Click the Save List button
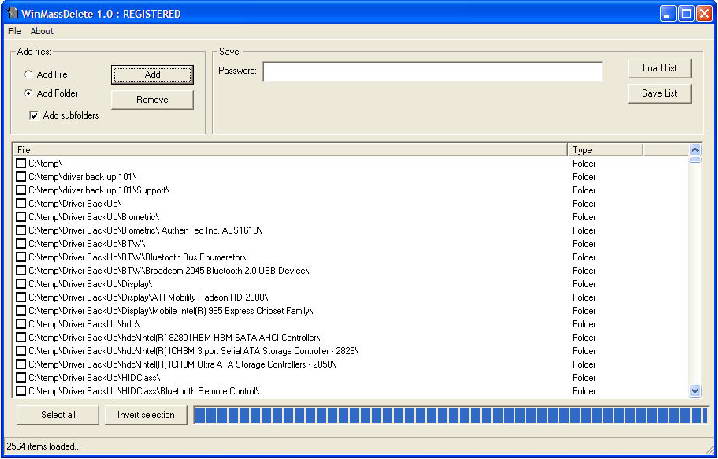The height and width of the screenshot is (459, 718). [x=659, y=93]
